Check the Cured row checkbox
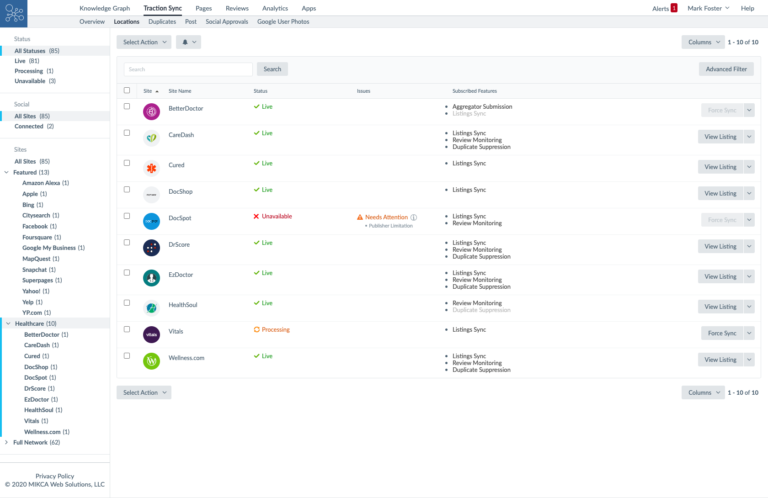768x498 pixels. click(x=127, y=163)
